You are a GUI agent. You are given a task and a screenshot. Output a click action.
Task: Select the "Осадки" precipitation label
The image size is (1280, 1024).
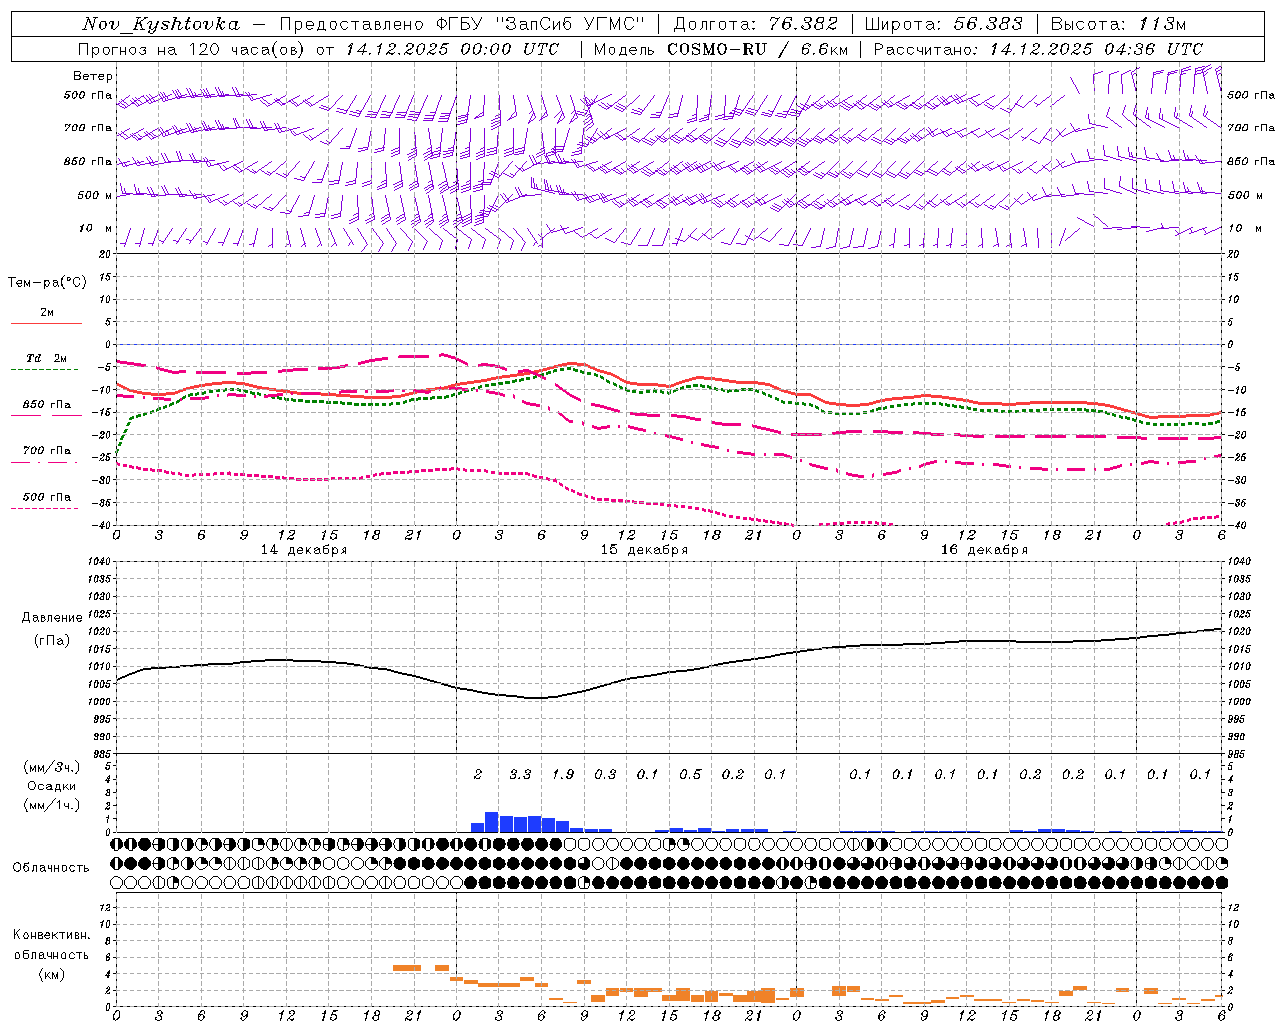tap(52, 786)
